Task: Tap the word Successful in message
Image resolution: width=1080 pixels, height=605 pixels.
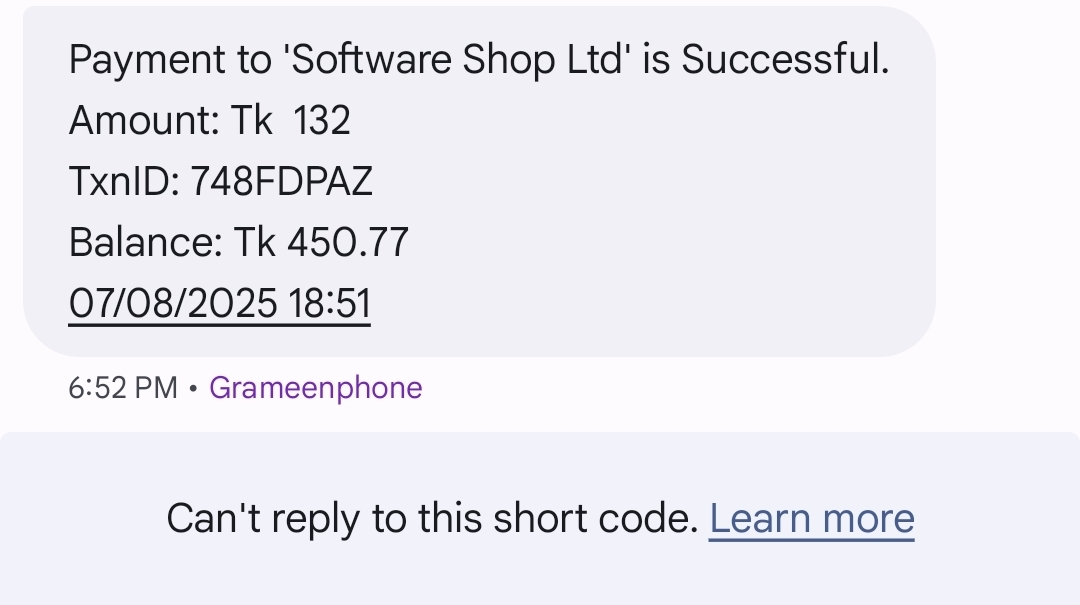Action: tap(785, 59)
